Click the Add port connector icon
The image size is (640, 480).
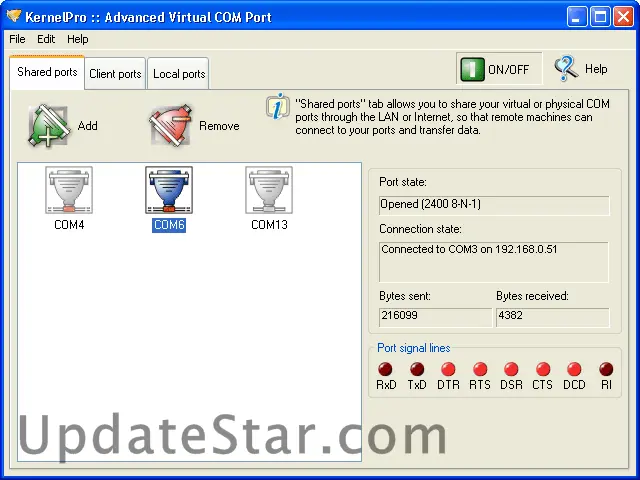point(49,126)
